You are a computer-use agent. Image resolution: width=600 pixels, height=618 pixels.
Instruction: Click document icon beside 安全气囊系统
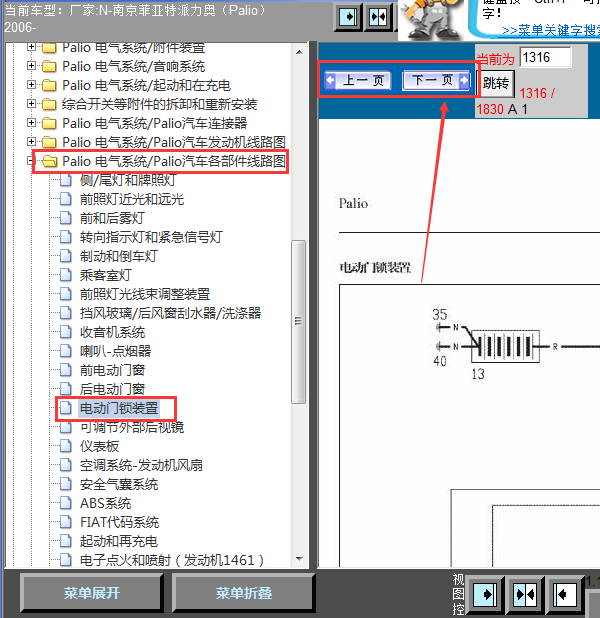tap(65, 484)
